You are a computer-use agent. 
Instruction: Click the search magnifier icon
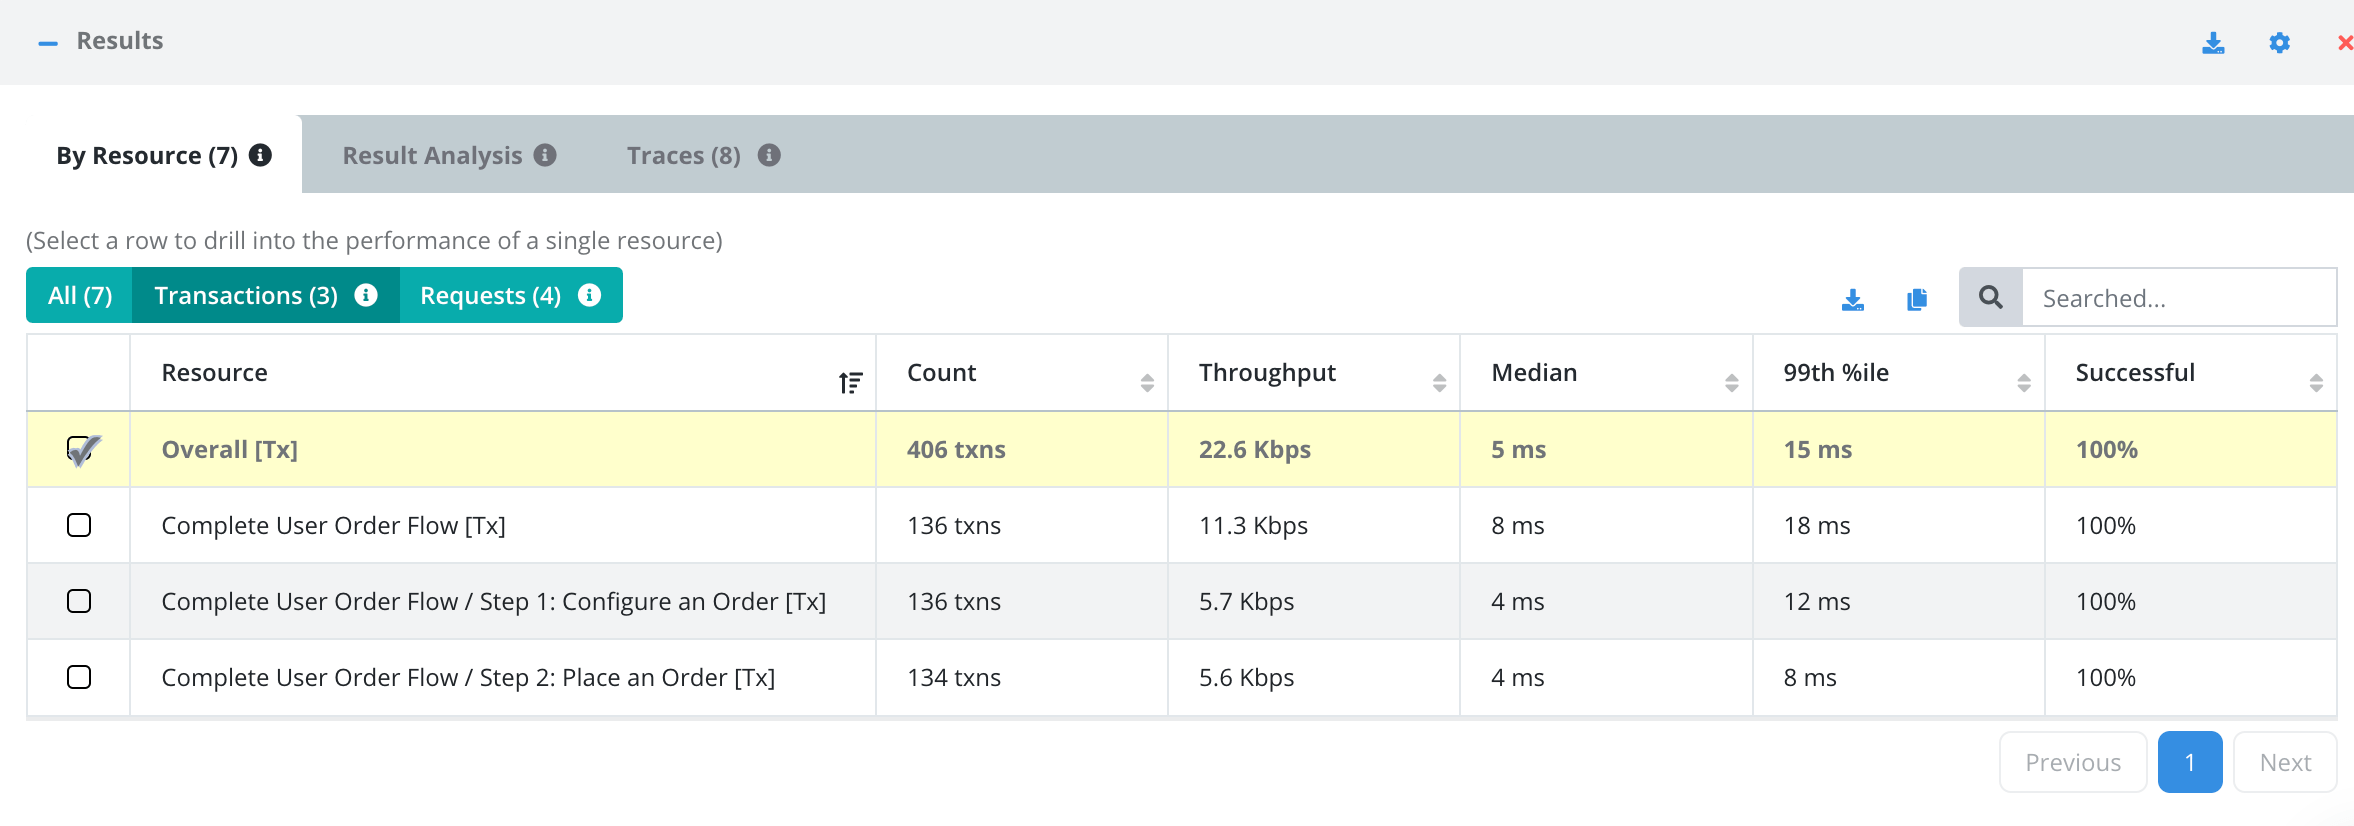pos(1991,297)
